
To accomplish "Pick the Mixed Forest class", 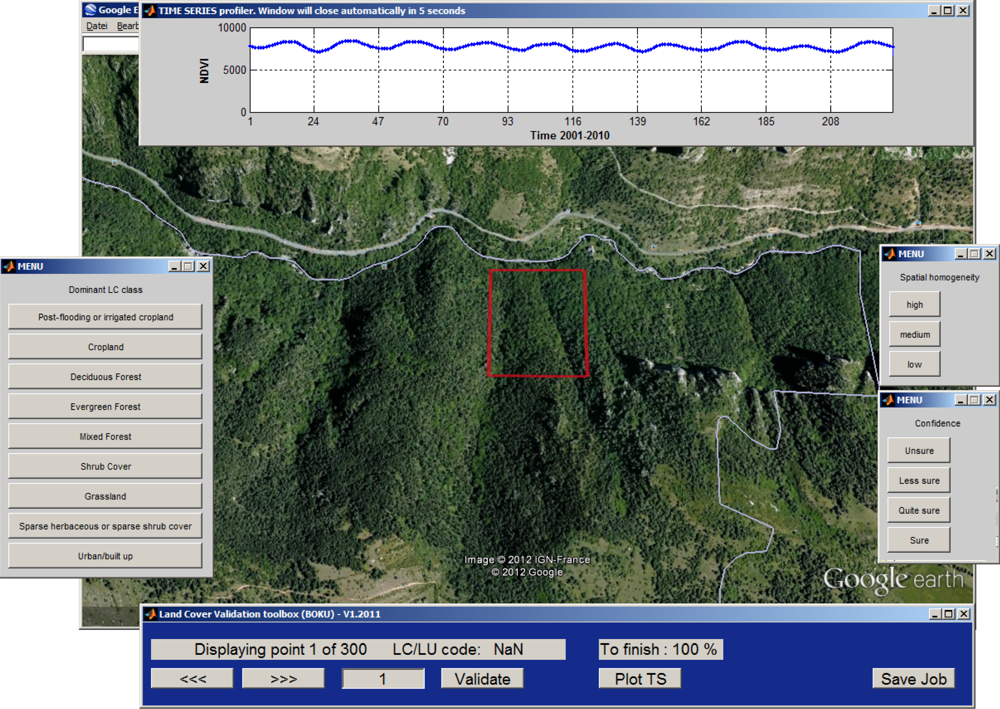I will point(105,437).
